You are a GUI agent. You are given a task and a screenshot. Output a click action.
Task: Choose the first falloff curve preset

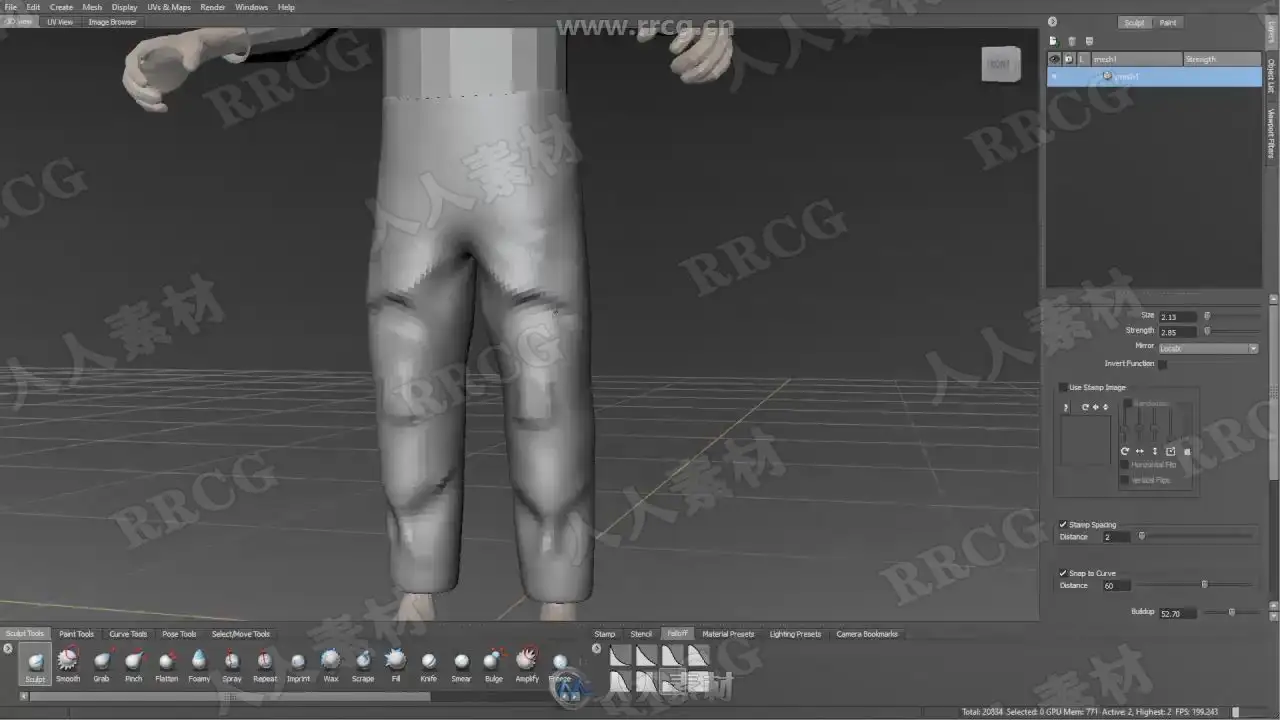tap(620, 656)
